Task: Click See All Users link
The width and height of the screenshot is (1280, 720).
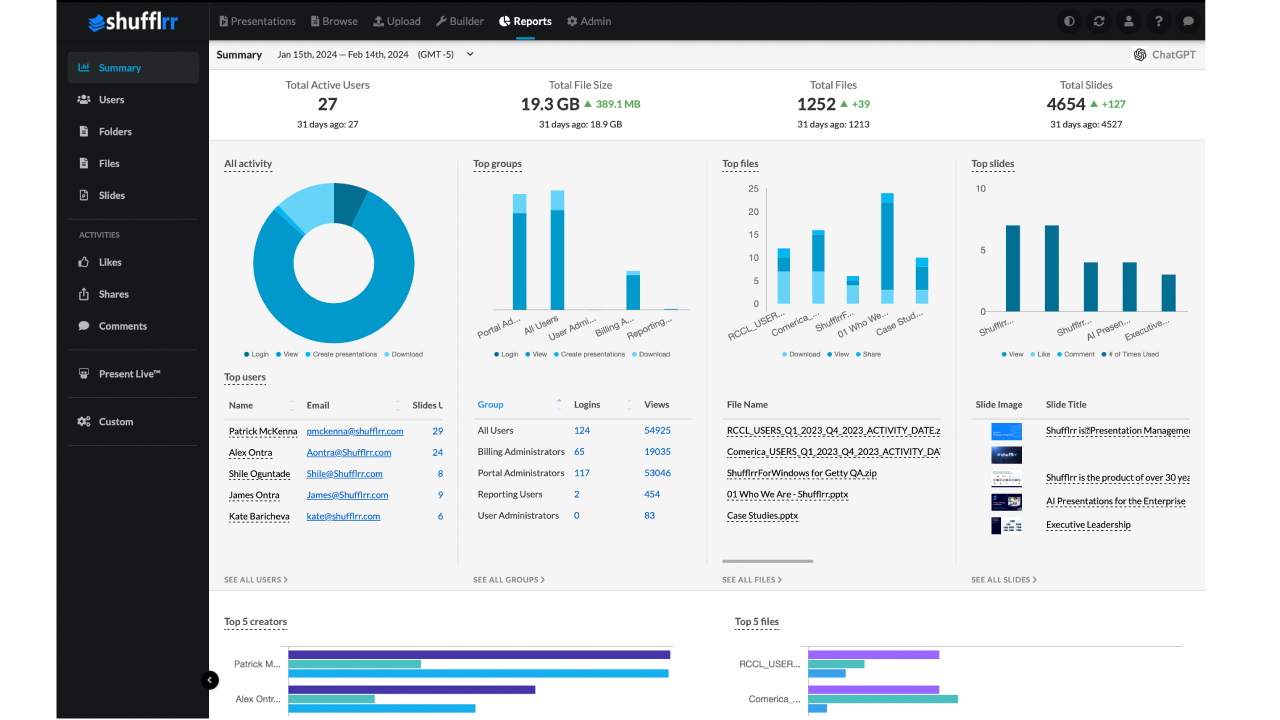Action: 256,580
